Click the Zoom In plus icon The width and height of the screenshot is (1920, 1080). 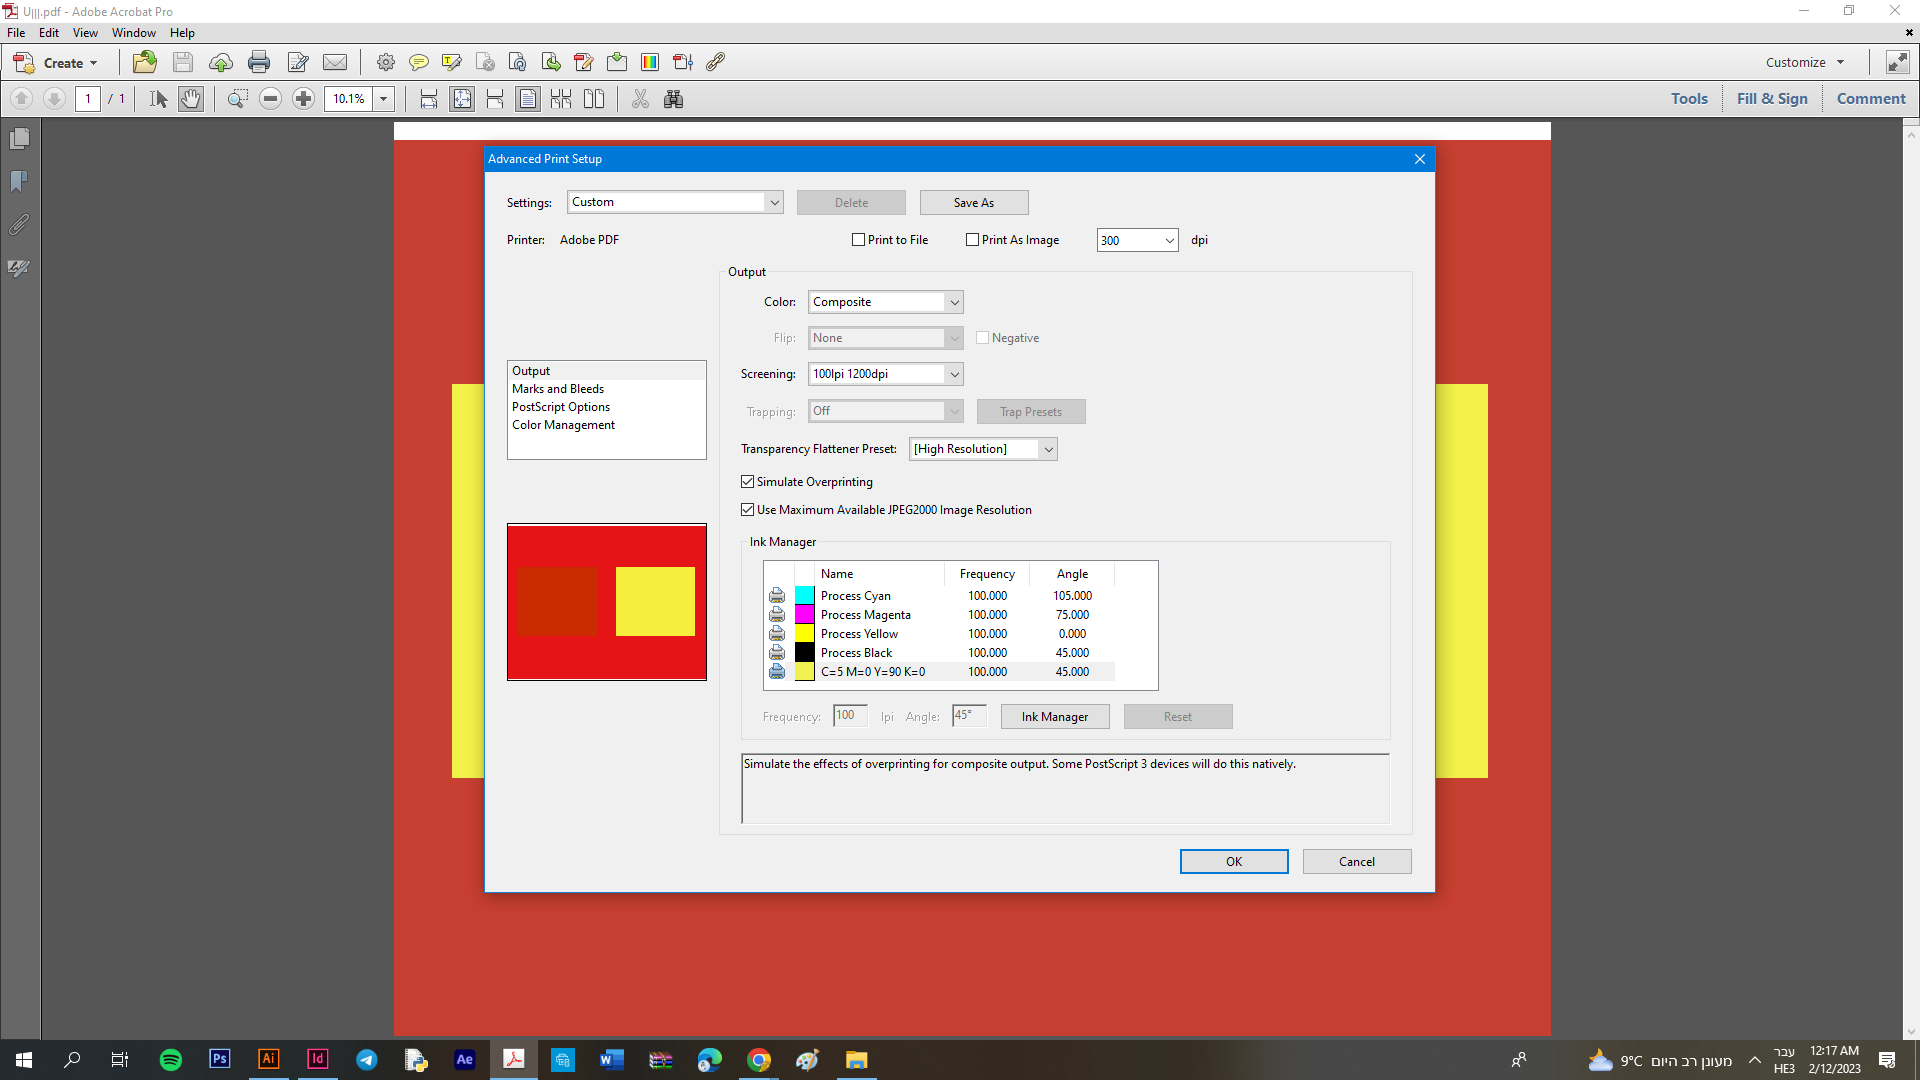304,99
